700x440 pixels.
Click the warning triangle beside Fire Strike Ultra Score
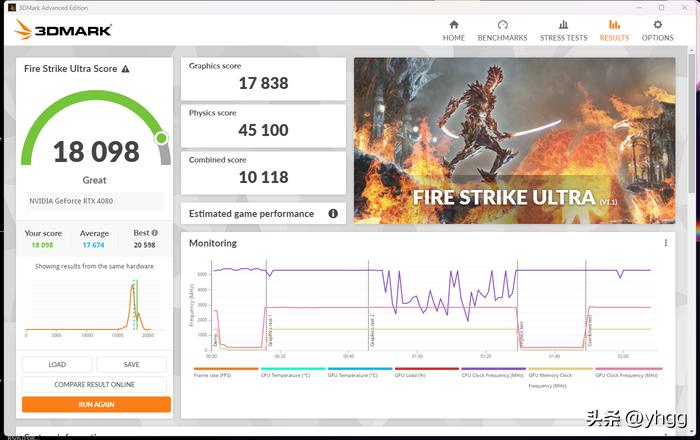click(x=125, y=69)
